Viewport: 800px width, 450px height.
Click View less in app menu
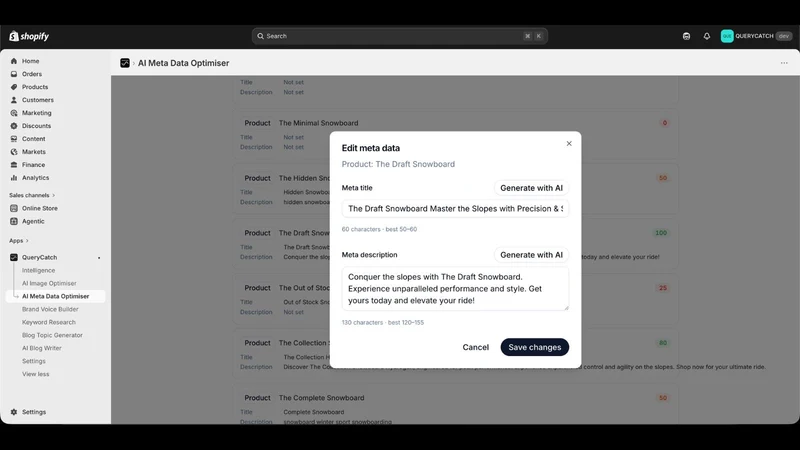[35, 374]
